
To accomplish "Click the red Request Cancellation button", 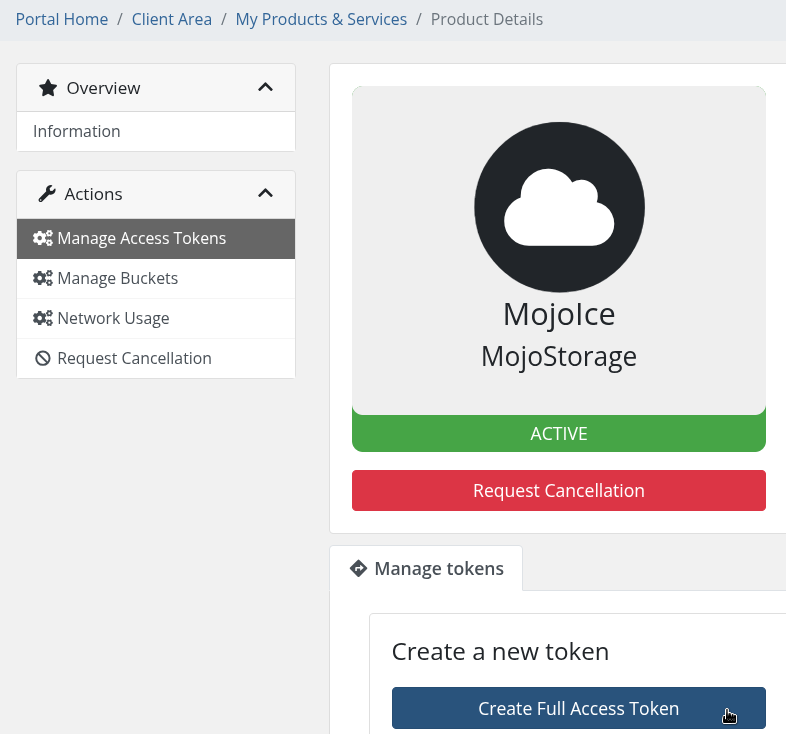I will [x=559, y=490].
